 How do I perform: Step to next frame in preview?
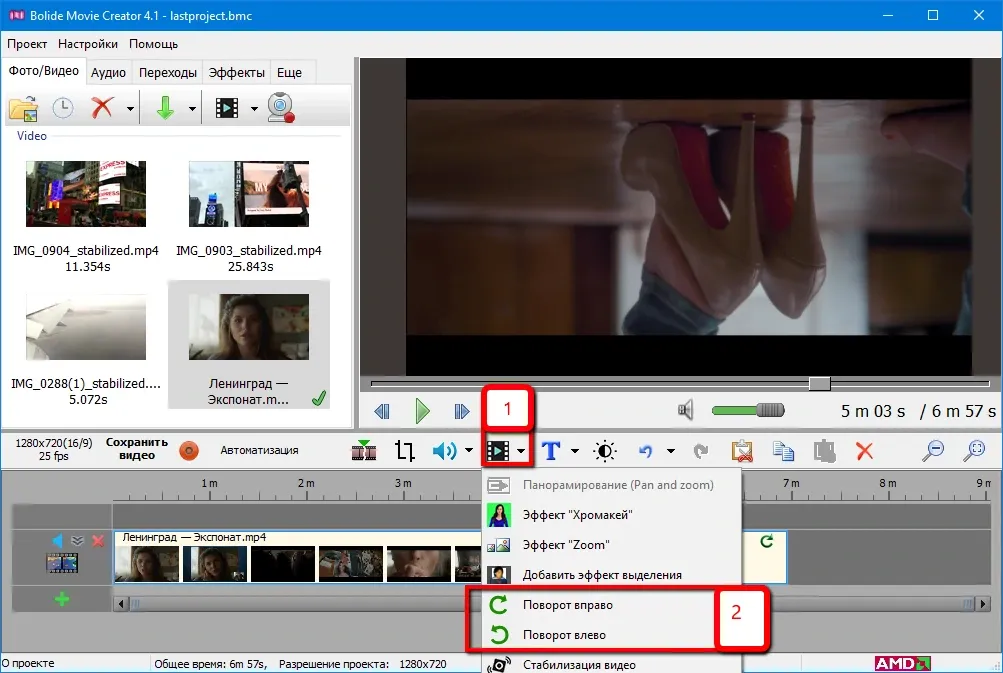(x=462, y=411)
